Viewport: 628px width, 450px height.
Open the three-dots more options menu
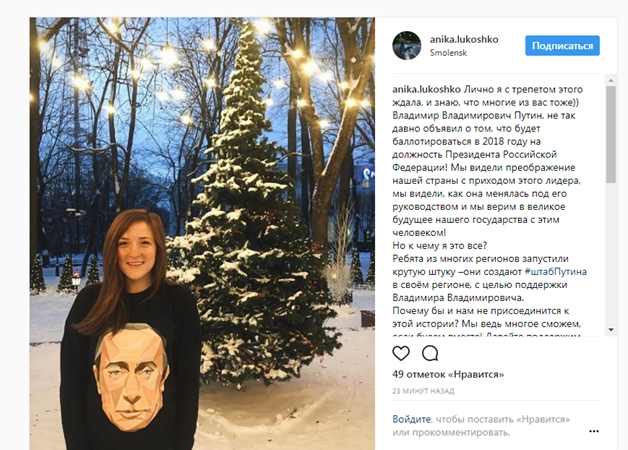tap(594, 431)
